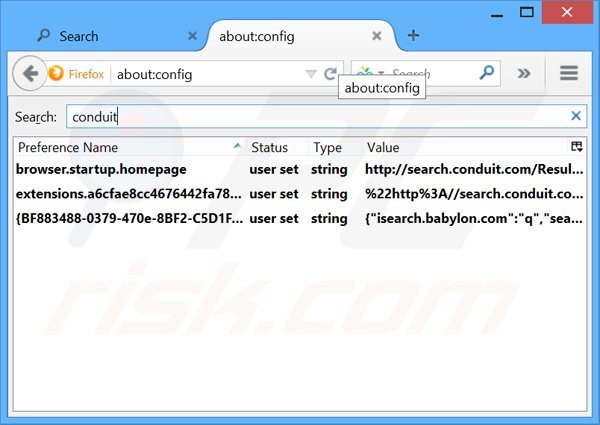Reload the page with the refresh icon
The width and height of the screenshot is (600, 425).
pos(331,73)
